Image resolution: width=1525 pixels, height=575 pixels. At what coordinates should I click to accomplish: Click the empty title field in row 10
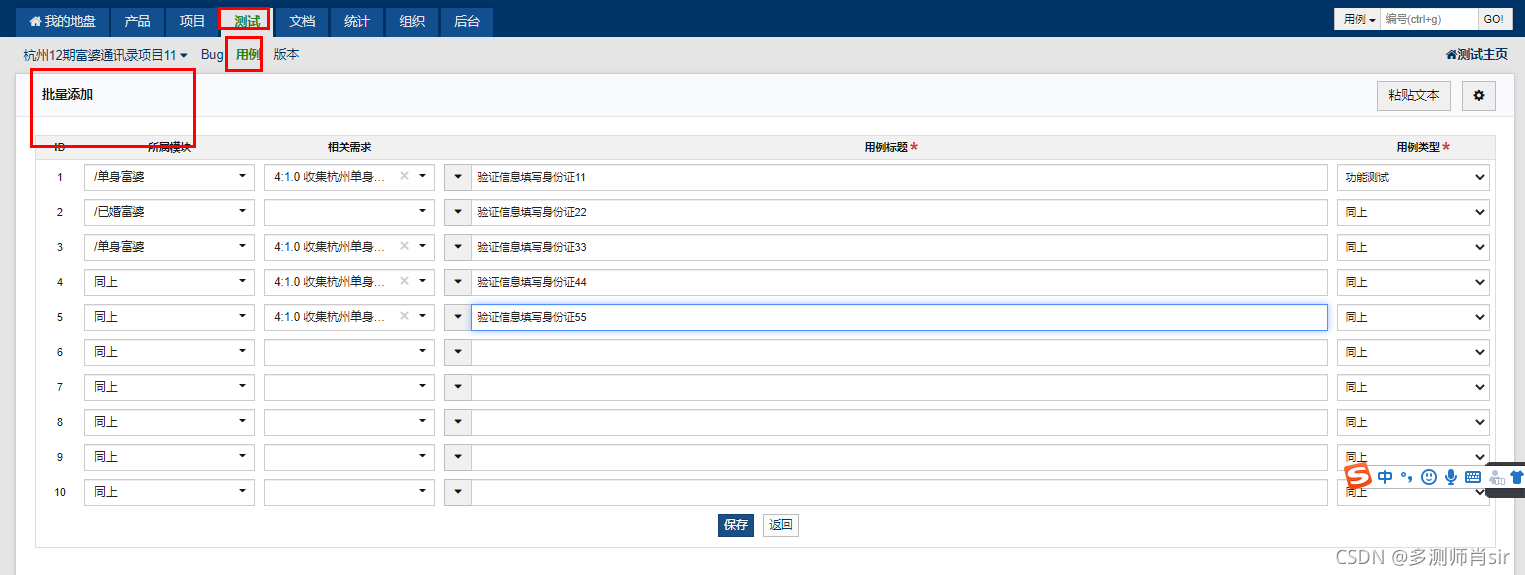click(x=900, y=492)
